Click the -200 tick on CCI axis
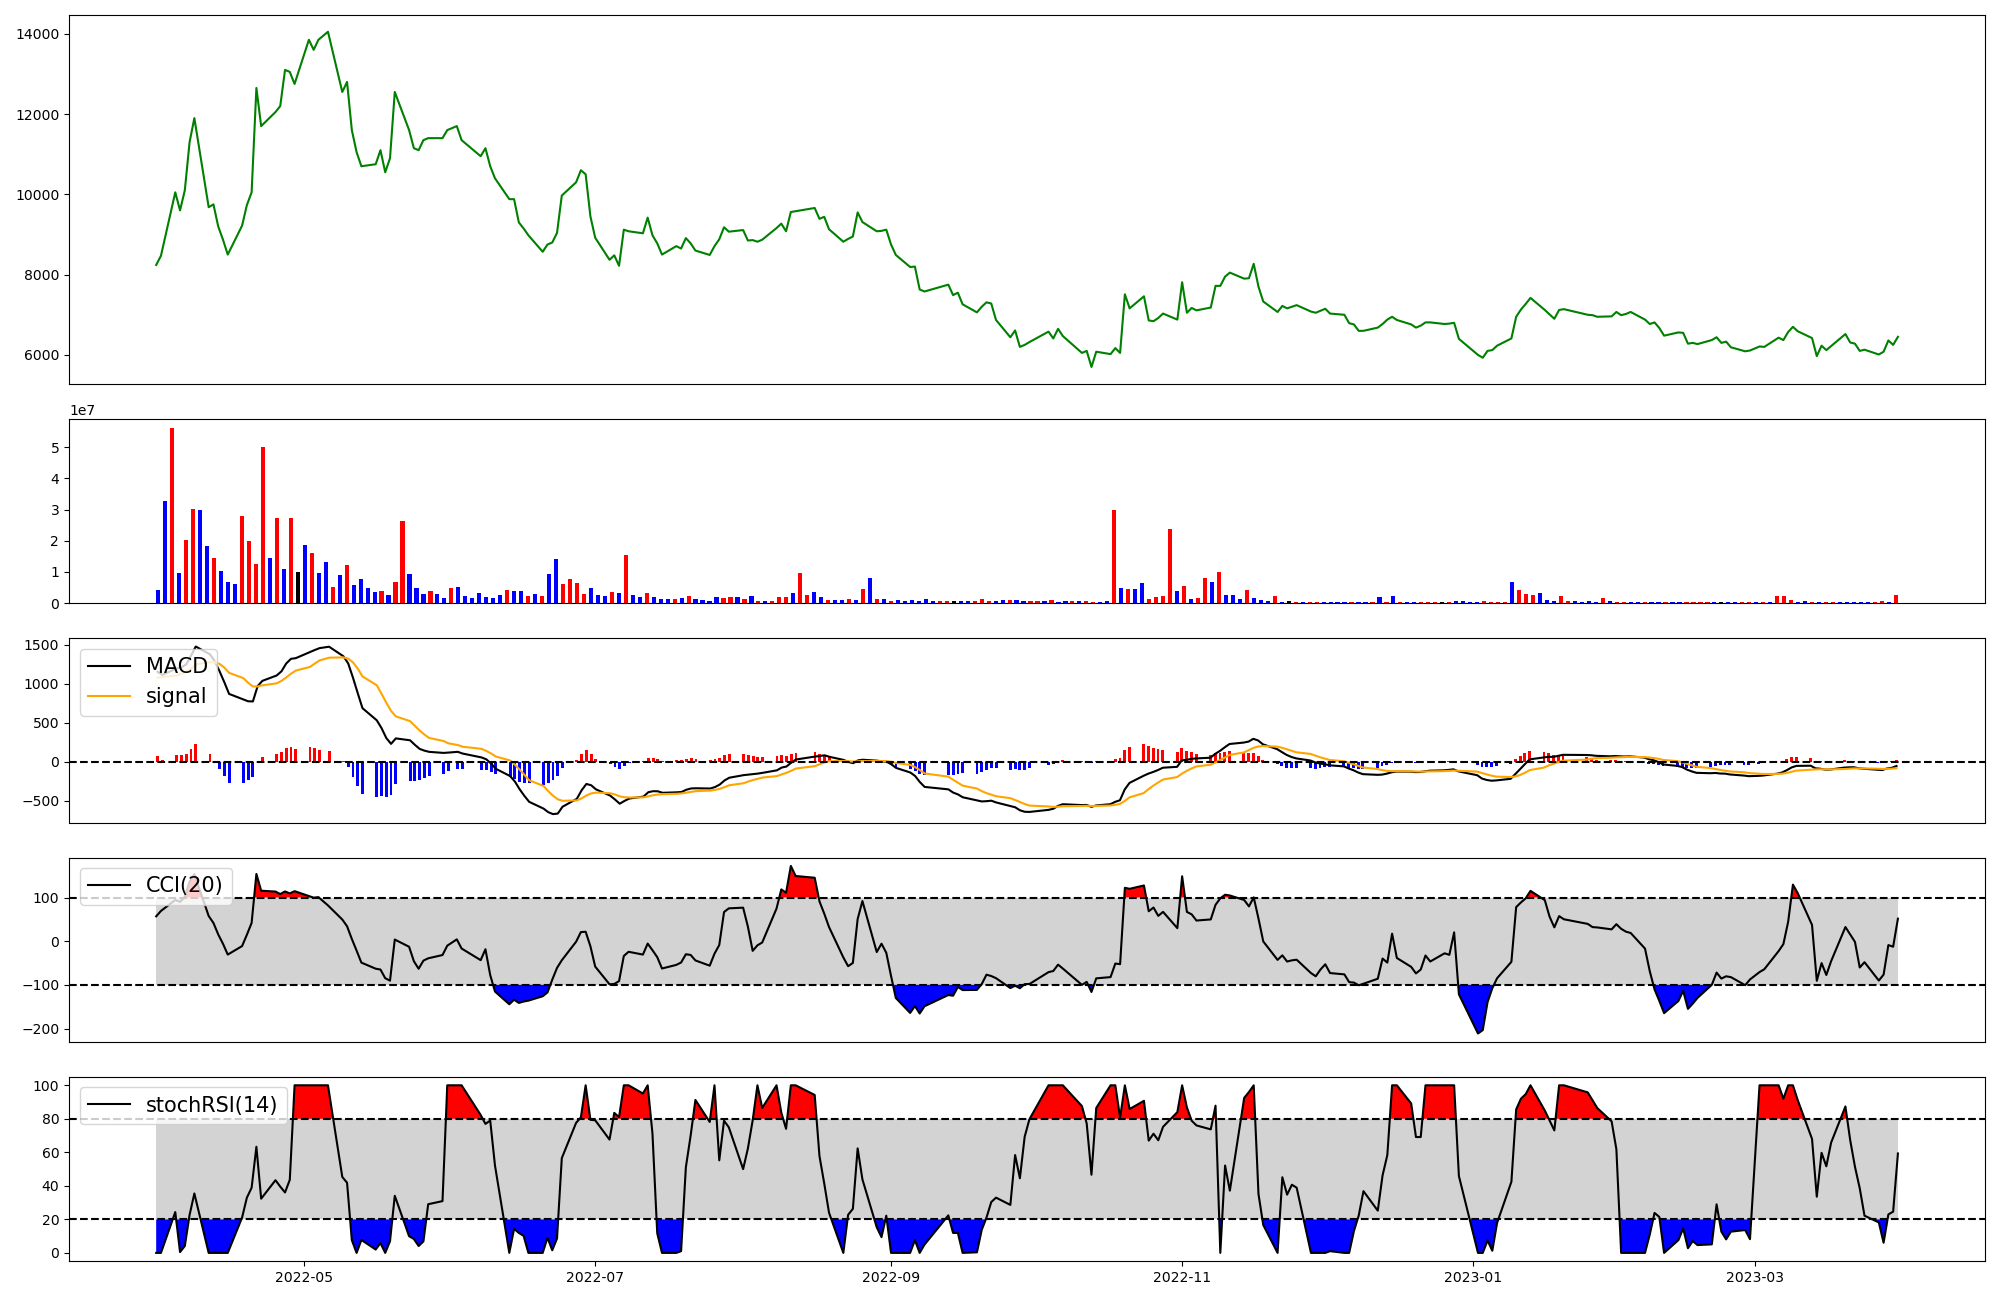 [42, 1030]
